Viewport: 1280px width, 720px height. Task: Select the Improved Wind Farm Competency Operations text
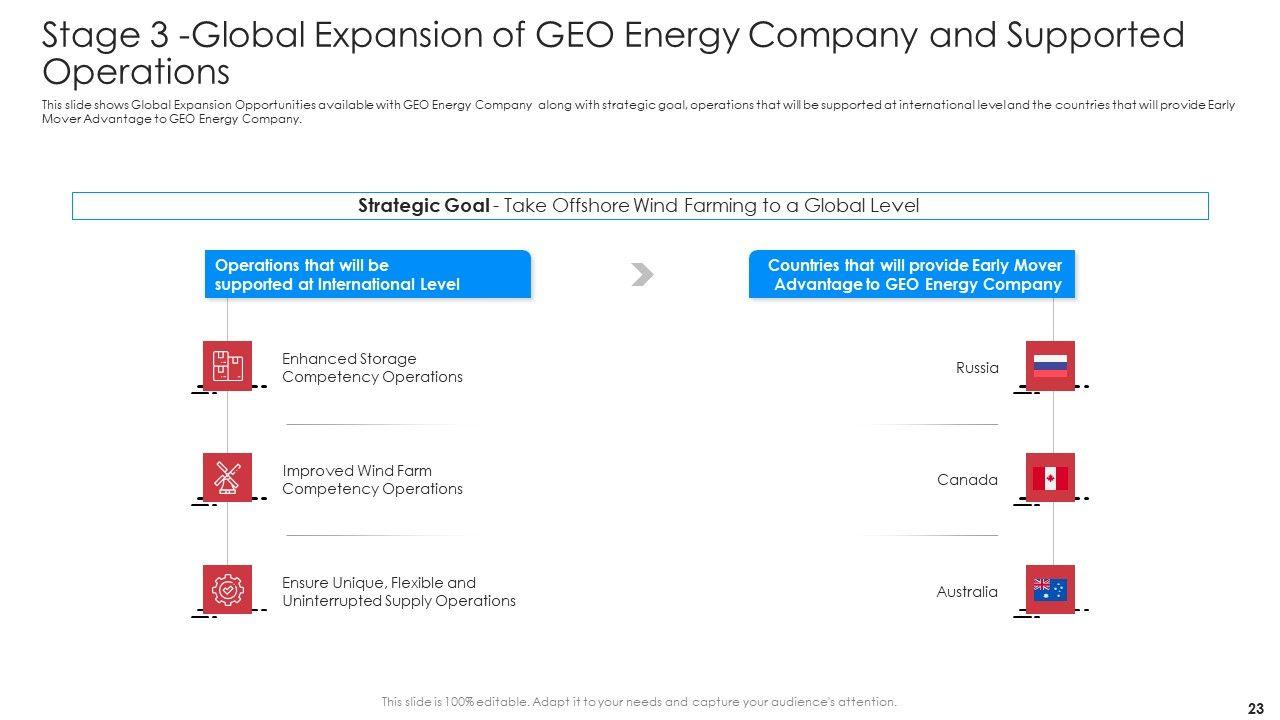coord(372,480)
